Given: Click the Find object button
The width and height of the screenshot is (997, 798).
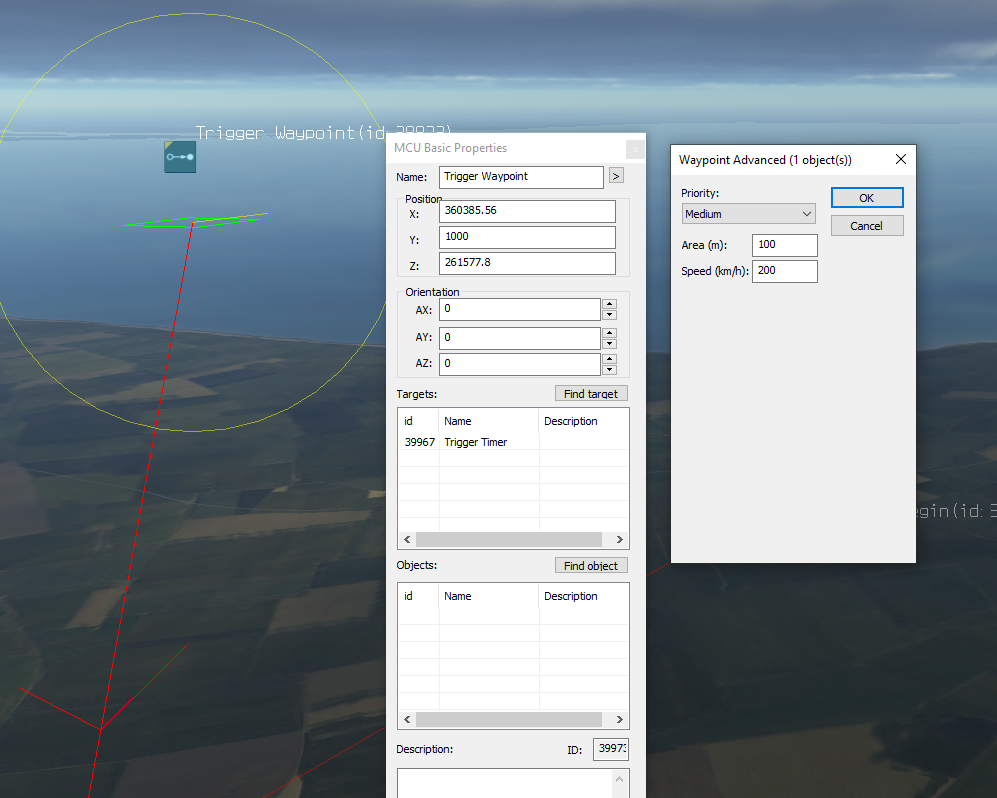Looking at the screenshot, I should click(591, 566).
